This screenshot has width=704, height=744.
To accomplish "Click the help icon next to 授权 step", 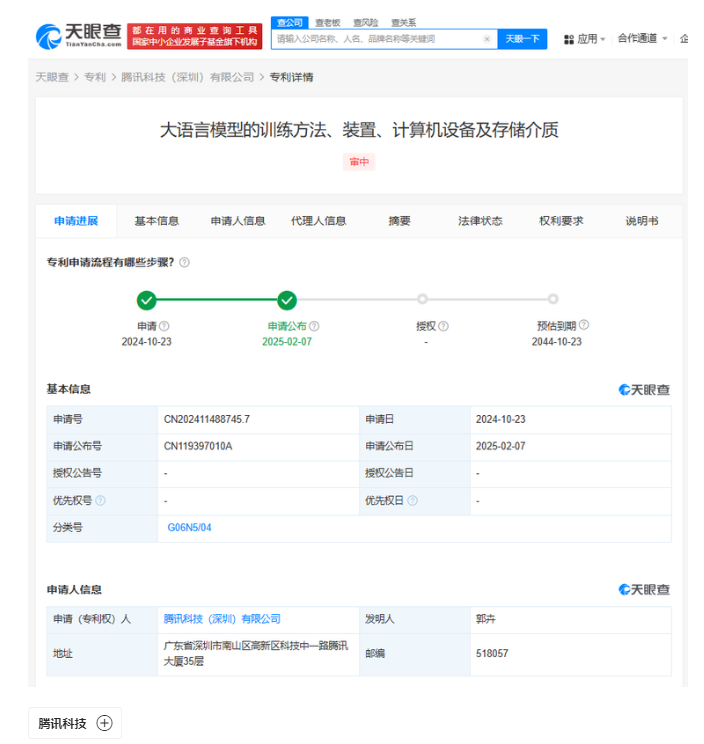I will [444, 326].
